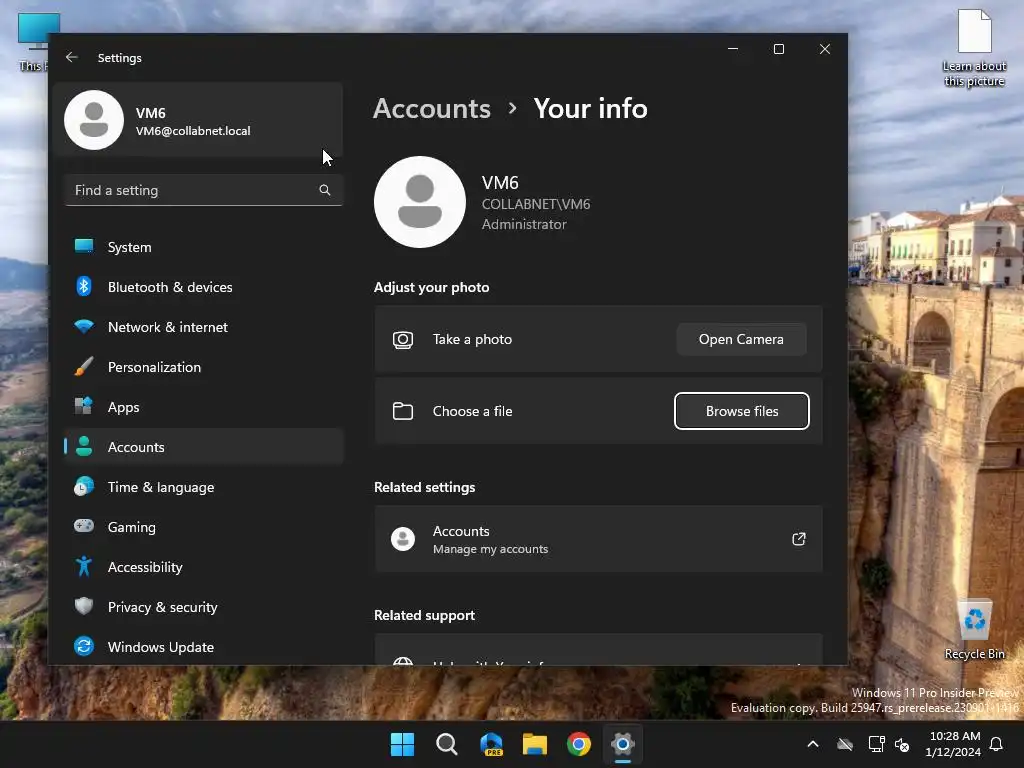Screen dimensions: 1024x768
Task: Select This PC desktop icon
Action: tap(33, 42)
